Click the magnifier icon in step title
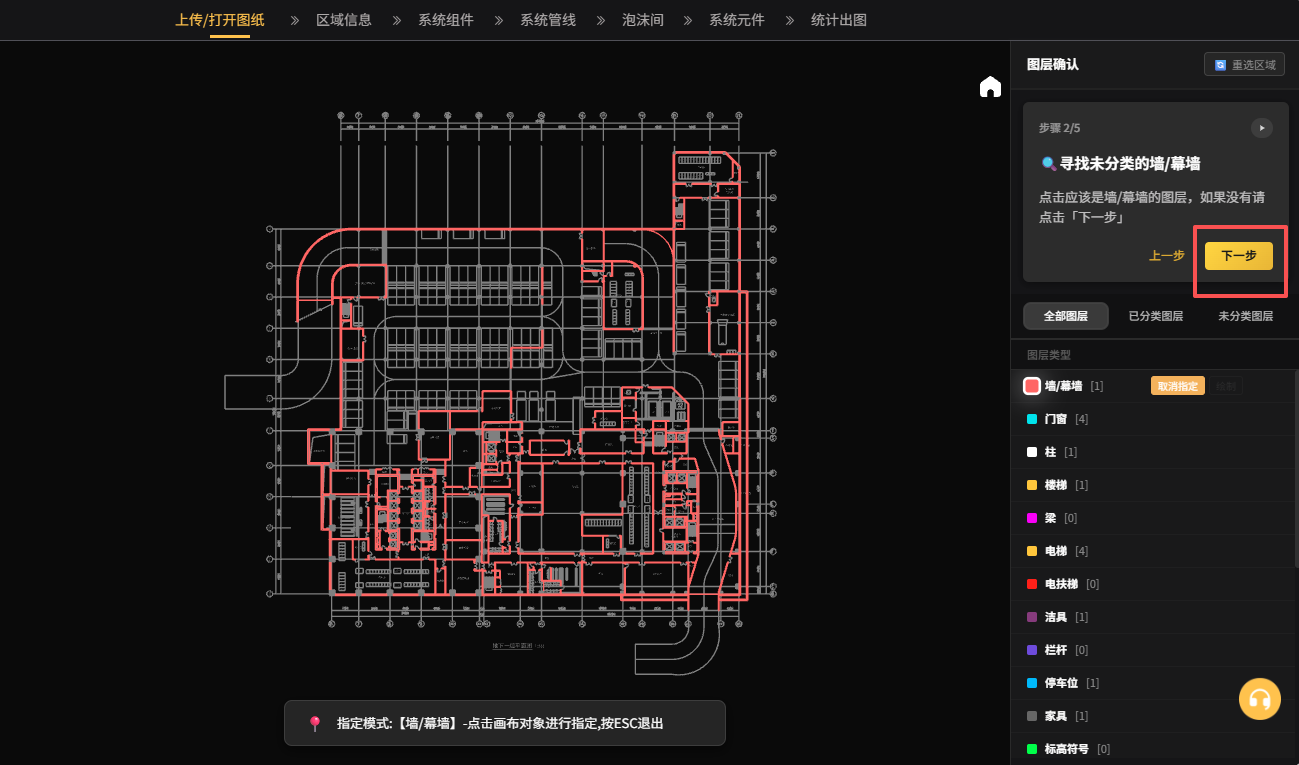 click(x=1048, y=163)
